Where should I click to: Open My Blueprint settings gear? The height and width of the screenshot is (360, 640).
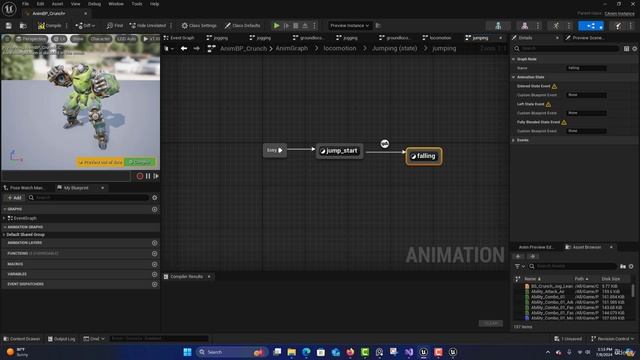click(x=155, y=198)
